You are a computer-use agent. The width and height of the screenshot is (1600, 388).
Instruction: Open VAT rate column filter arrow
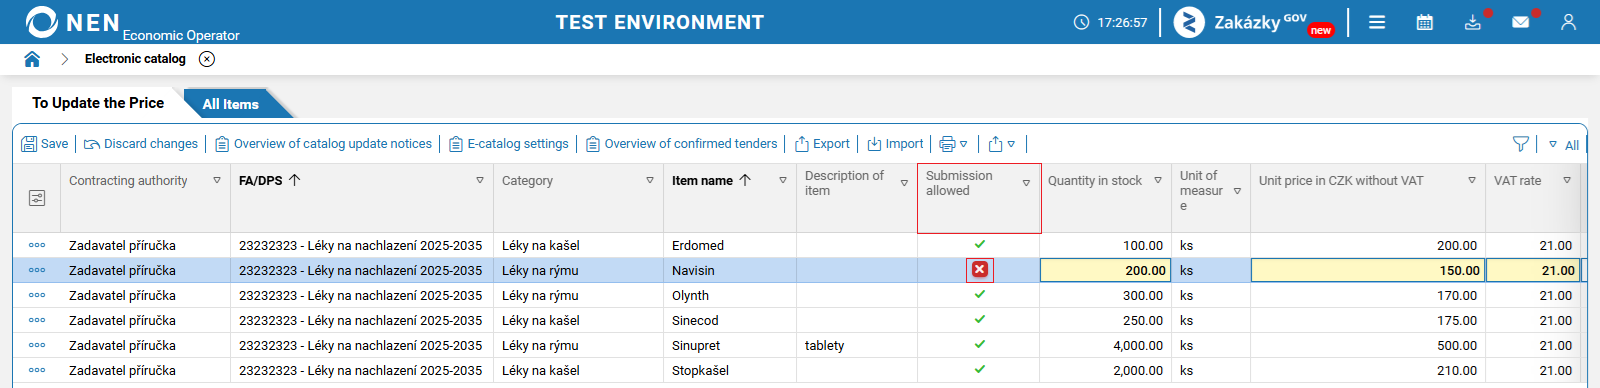[1567, 180]
